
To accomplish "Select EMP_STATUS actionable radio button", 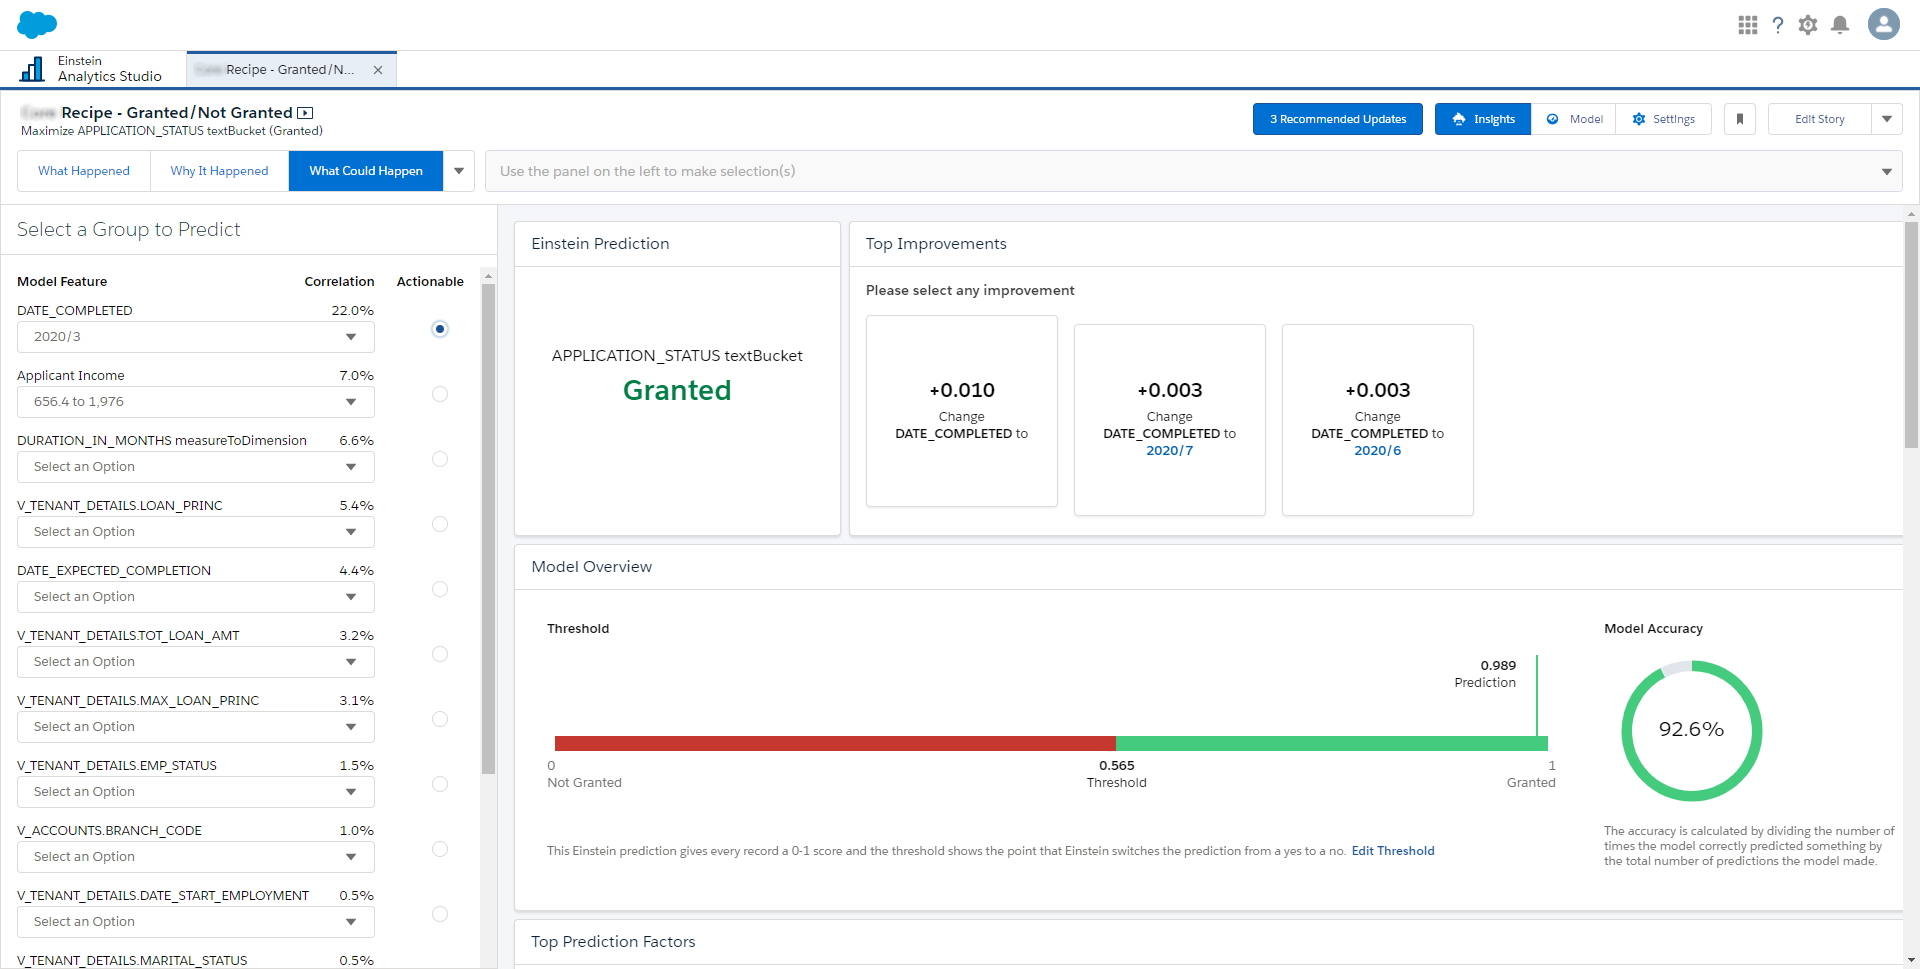I will tap(440, 784).
